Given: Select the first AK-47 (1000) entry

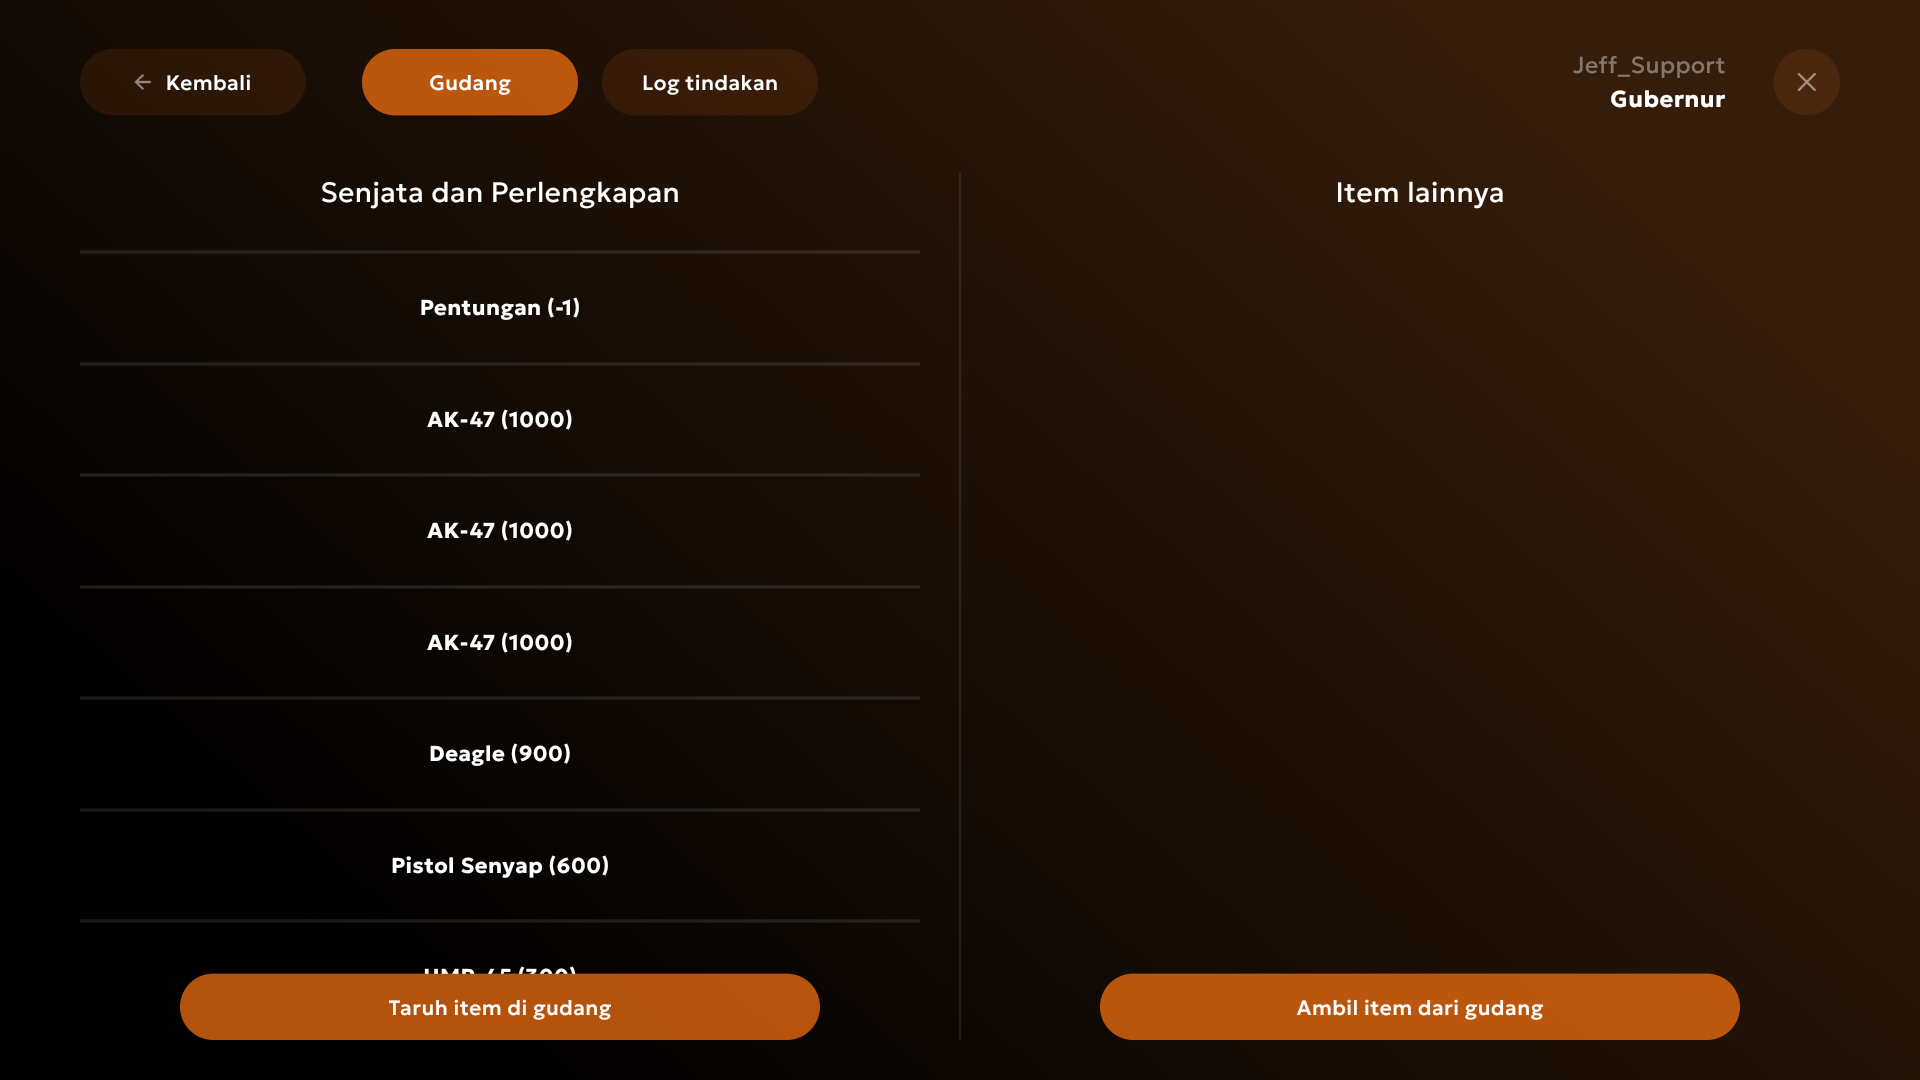Looking at the screenshot, I should coord(499,419).
